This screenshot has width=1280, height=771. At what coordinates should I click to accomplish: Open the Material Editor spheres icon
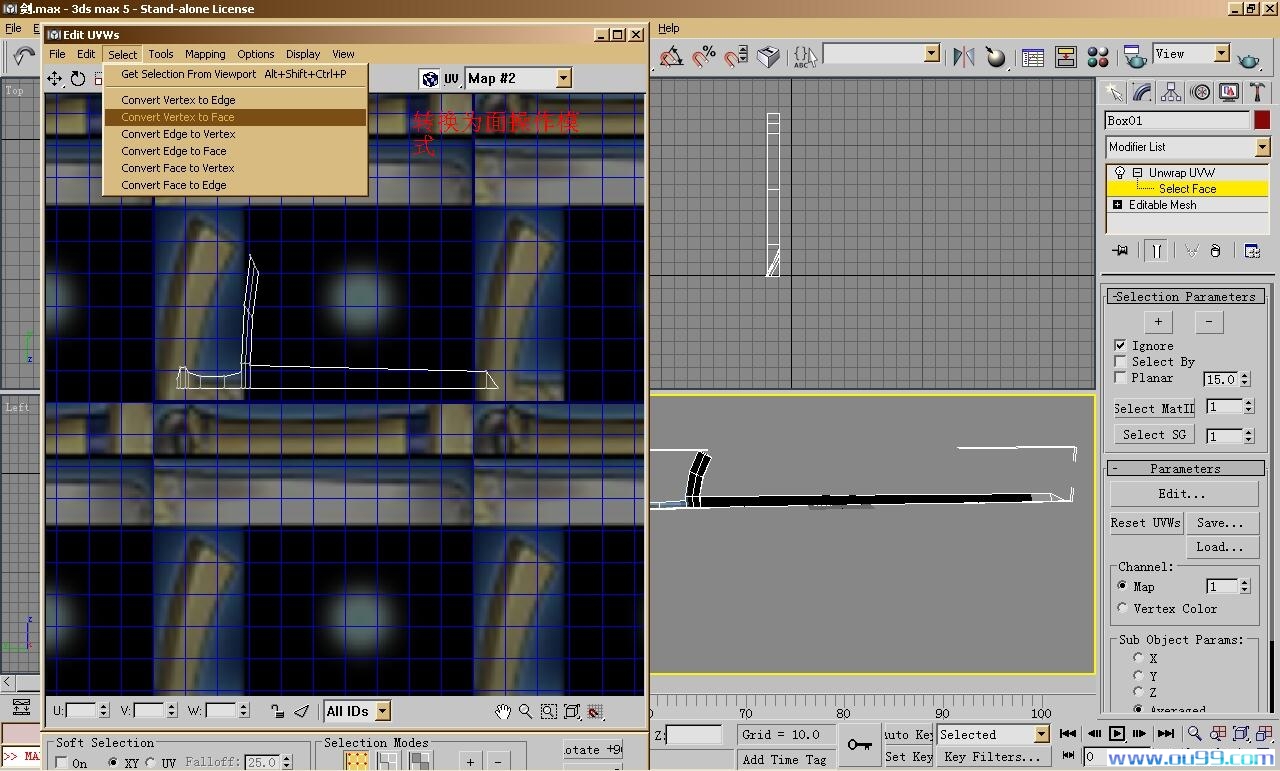coord(1098,57)
